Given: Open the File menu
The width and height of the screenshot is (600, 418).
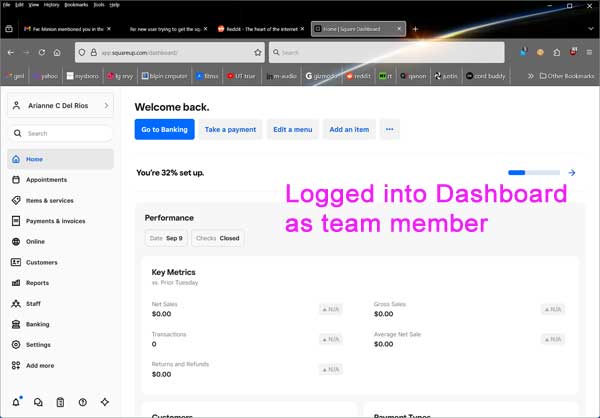Looking at the screenshot, I should [x=7, y=5].
